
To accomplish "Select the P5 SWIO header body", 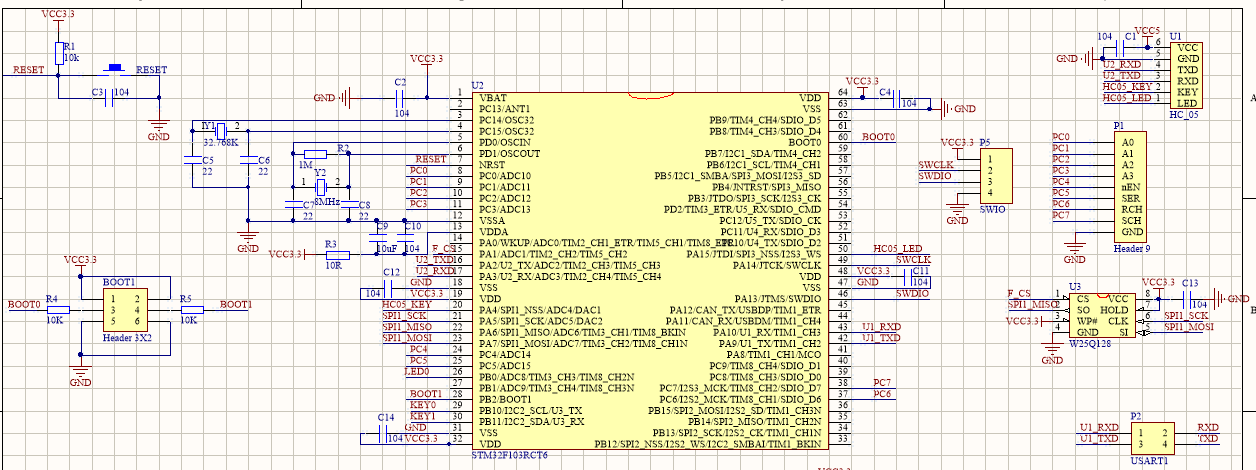I will (995, 175).
